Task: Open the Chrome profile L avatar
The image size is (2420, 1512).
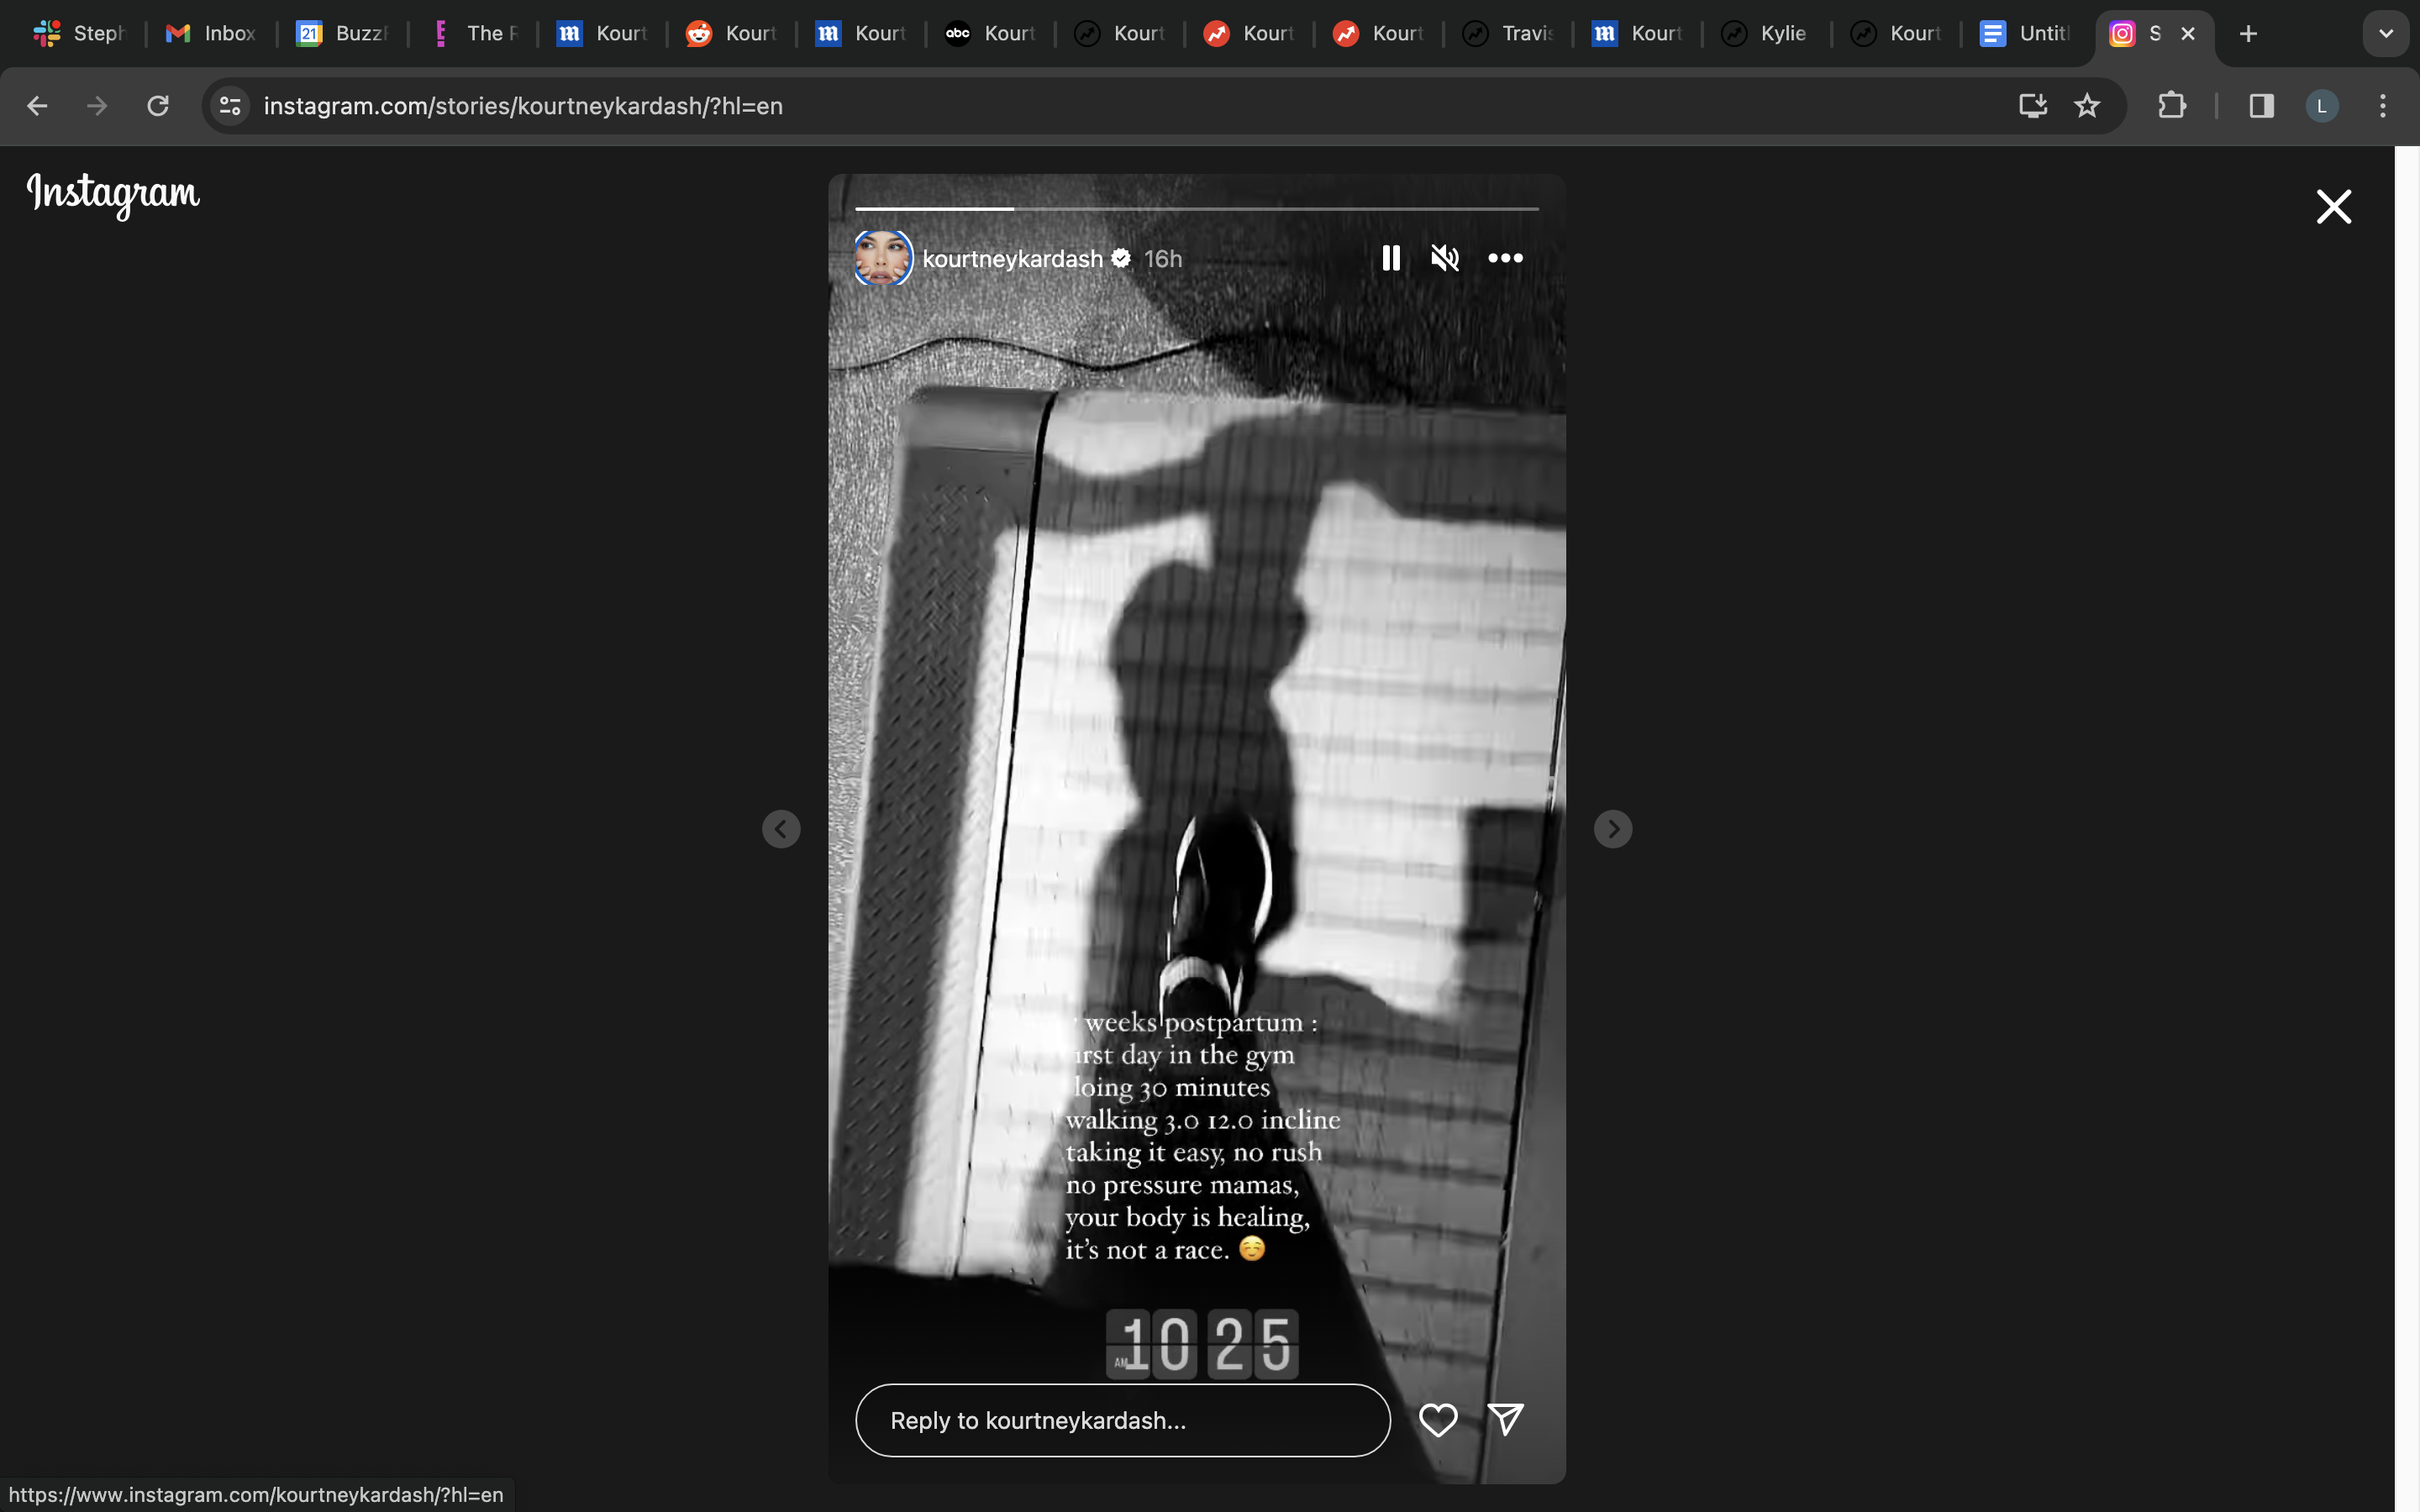Action: tap(2322, 106)
